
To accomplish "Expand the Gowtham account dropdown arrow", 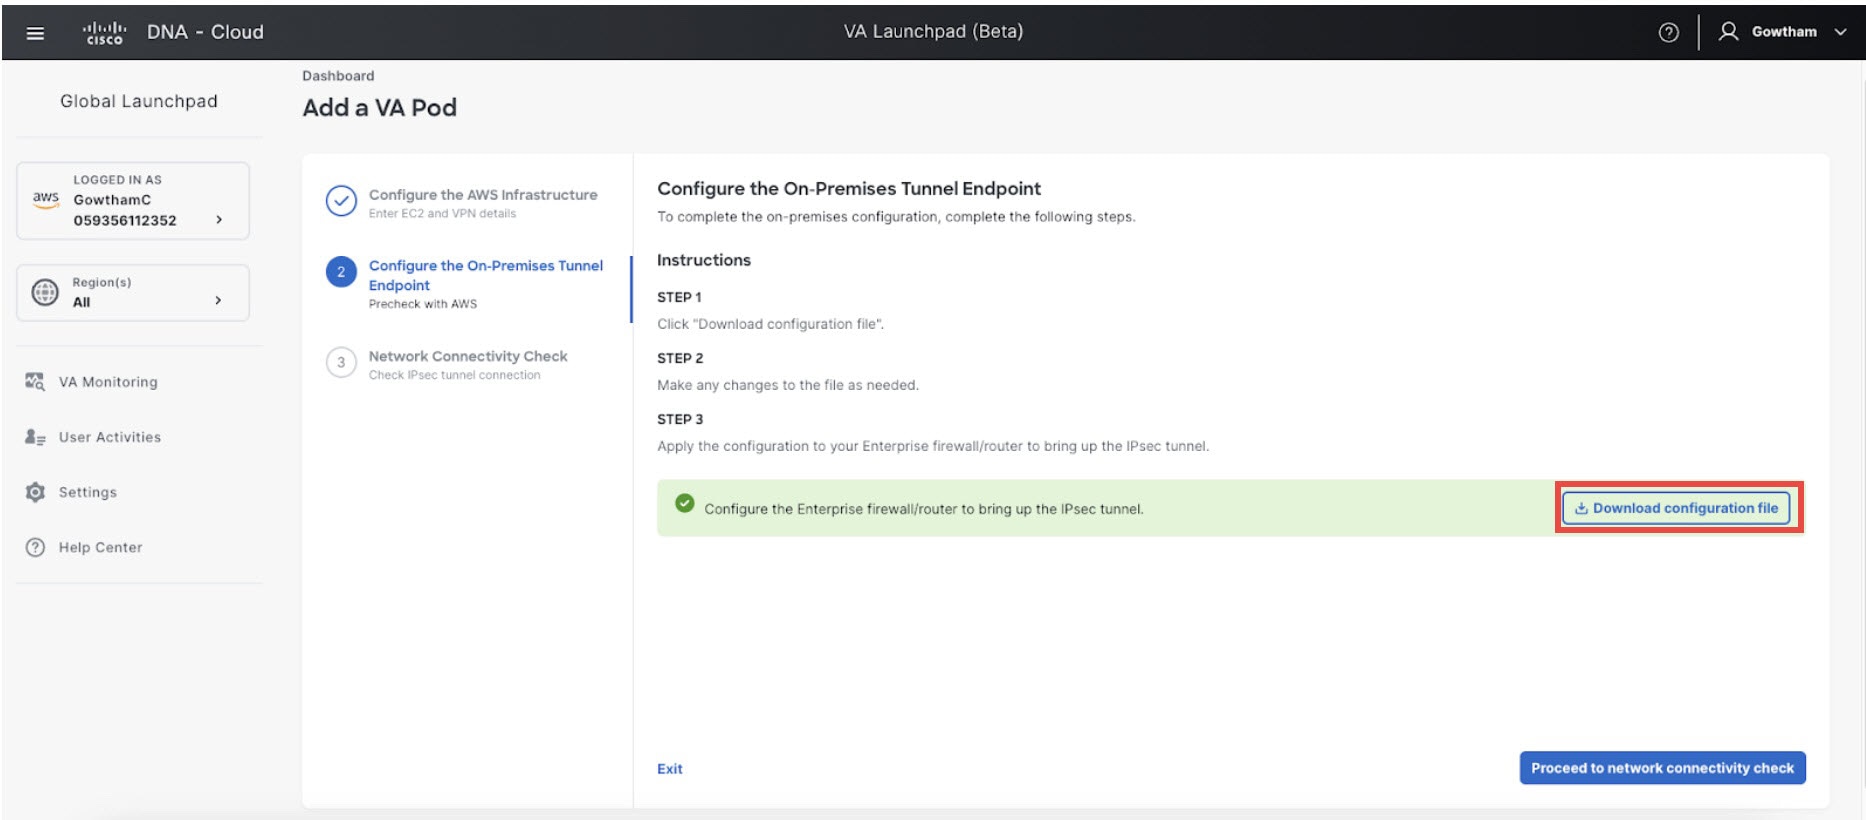I will coord(1840,32).
